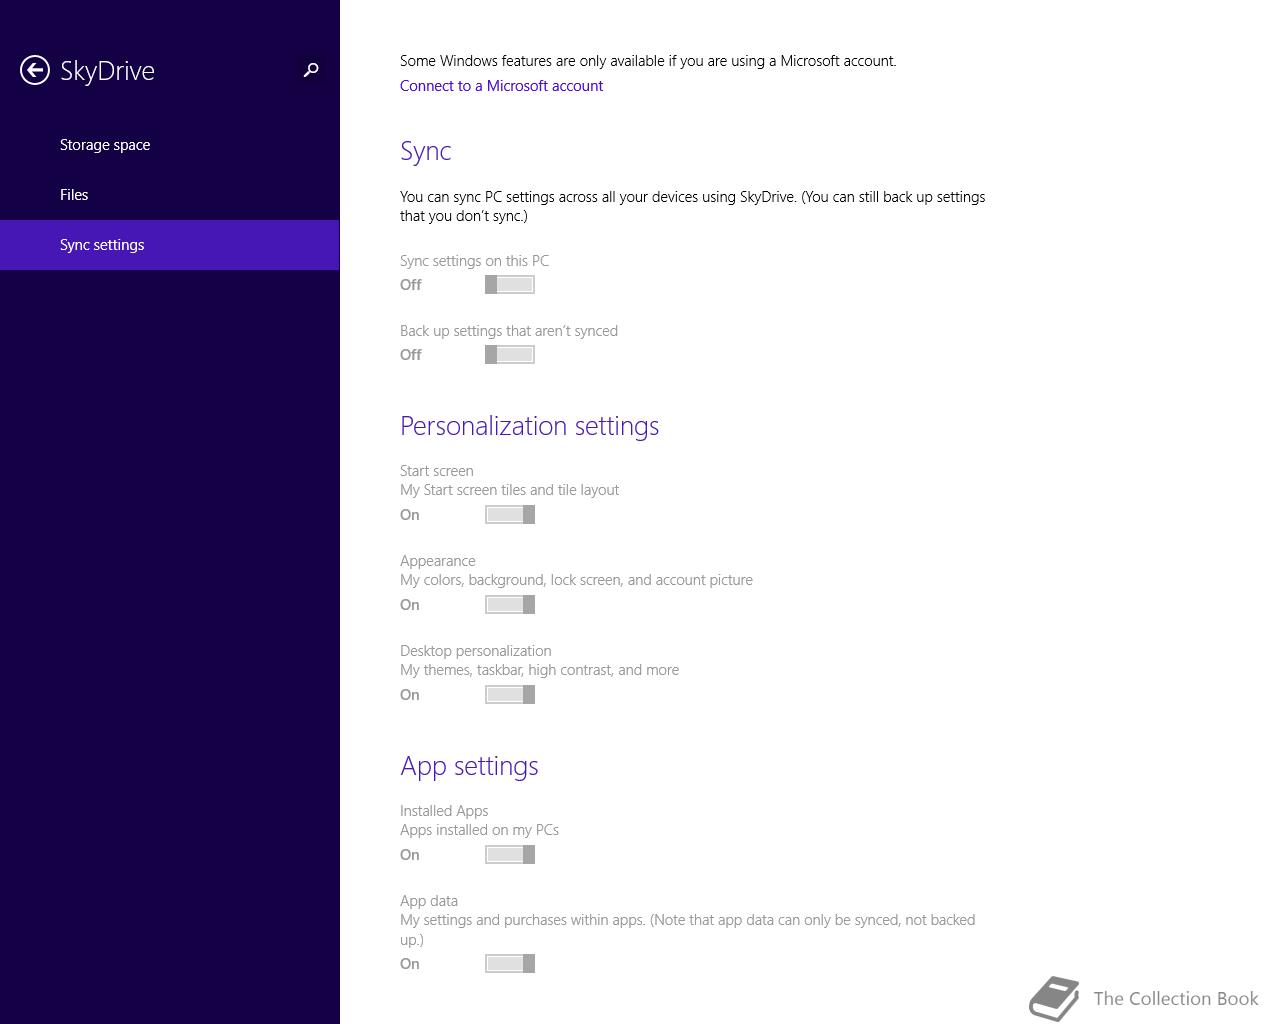The image size is (1280, 1024).
Task: Select Sync settings in the sidebar
Action: 169,245
